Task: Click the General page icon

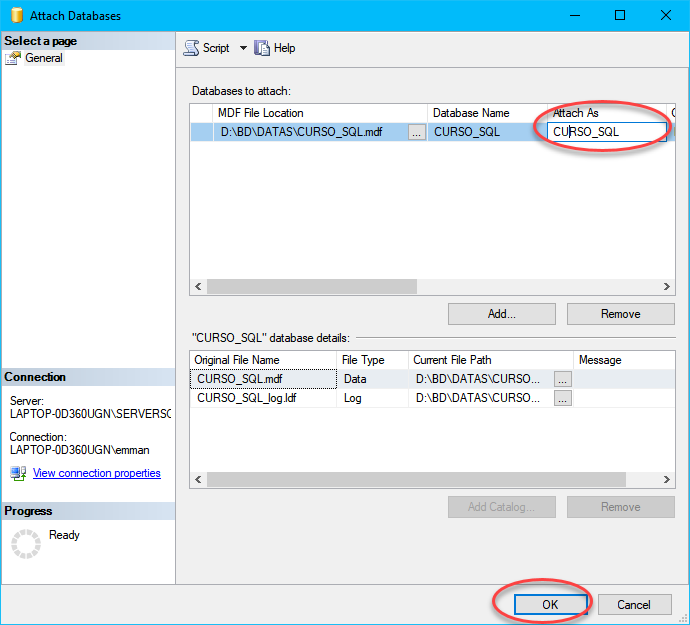Action: coord(13,58)
